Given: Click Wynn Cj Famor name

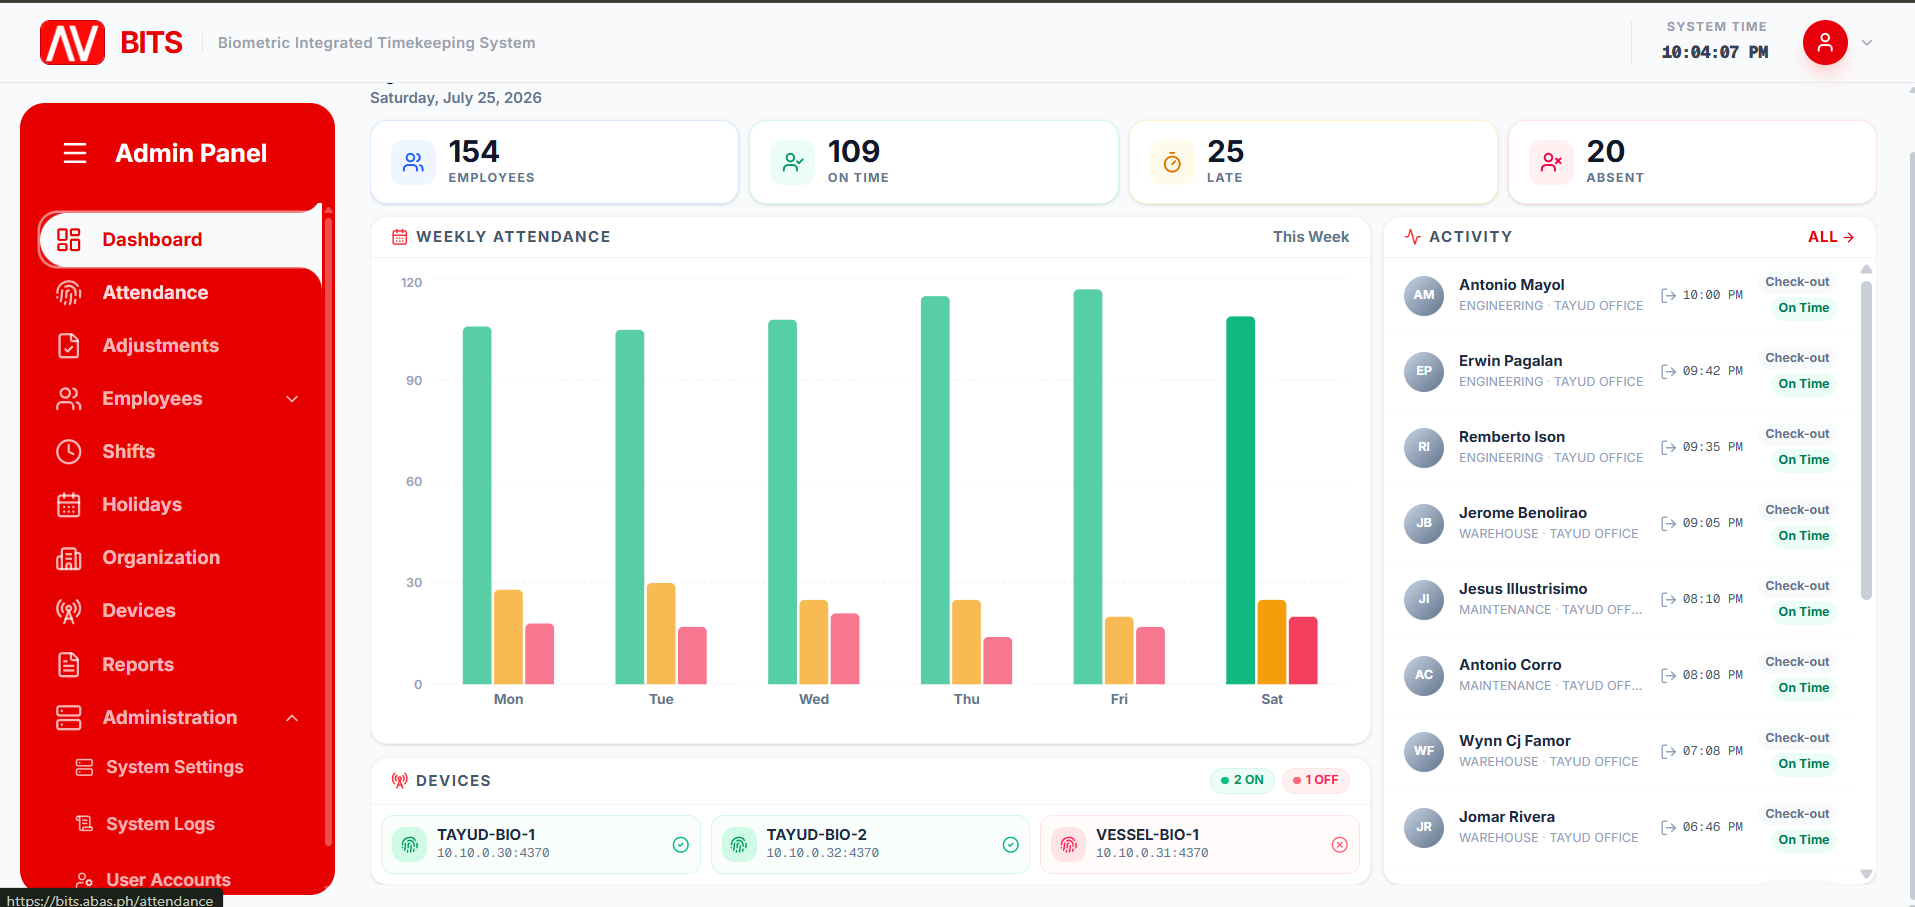Looking at the screenshot, I should click(1514, 741).
